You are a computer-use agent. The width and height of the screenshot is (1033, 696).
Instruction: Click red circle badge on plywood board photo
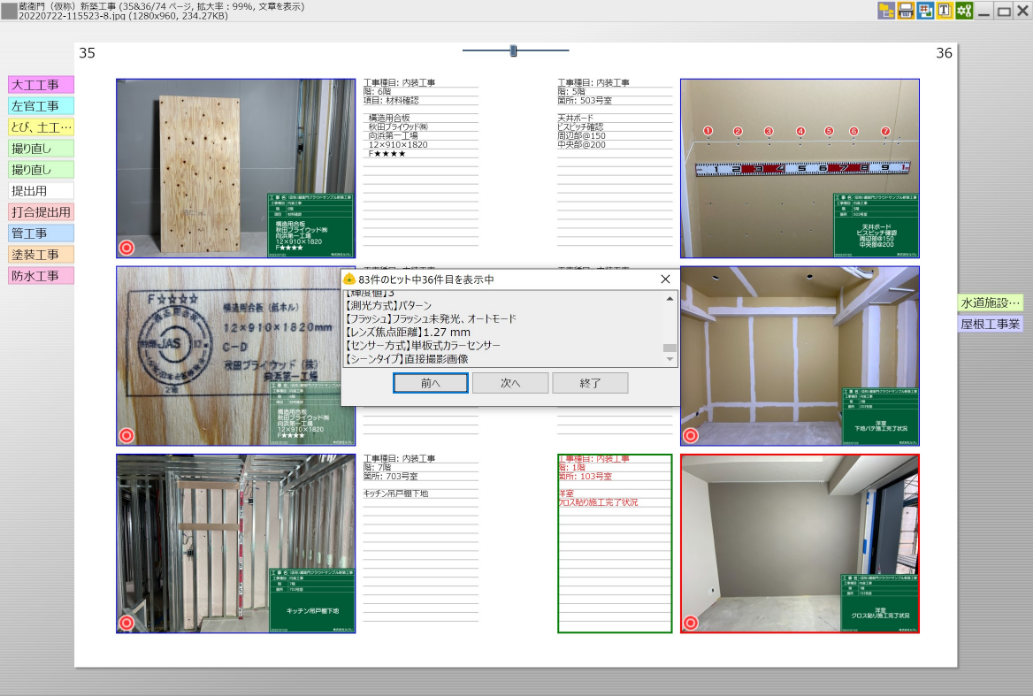pyautogui.click(x=126, y=248)
